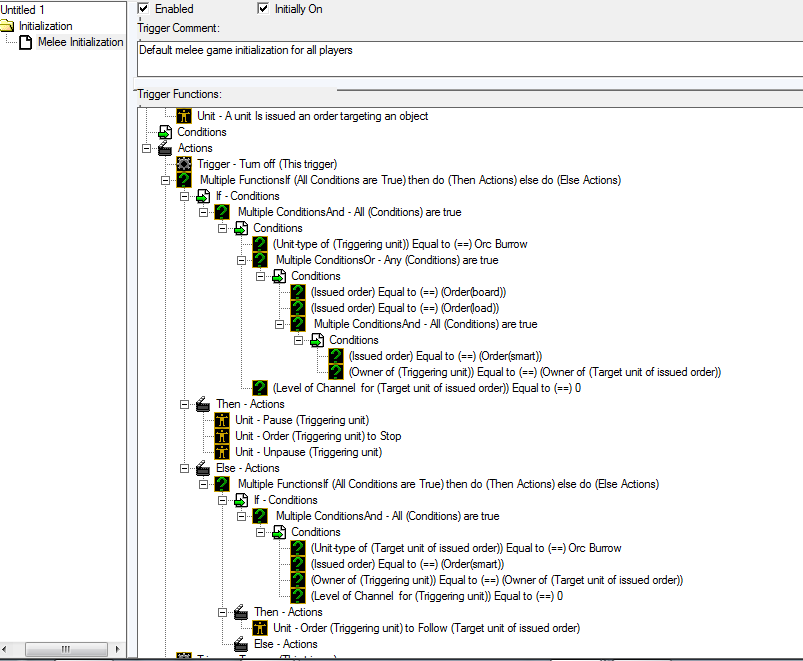803x661 pixels.
Task: Click the horizontal scrollbar thumb
Action: point(66,649)
